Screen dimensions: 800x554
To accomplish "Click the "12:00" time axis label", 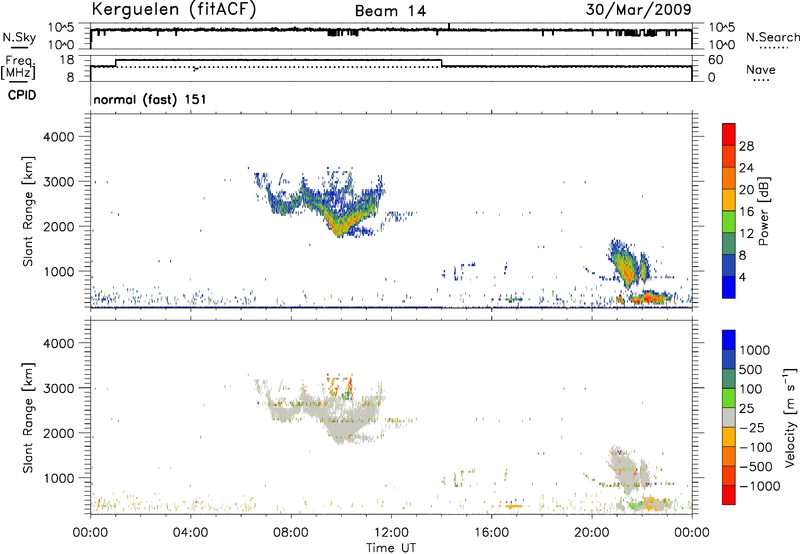I will point(391,533).
